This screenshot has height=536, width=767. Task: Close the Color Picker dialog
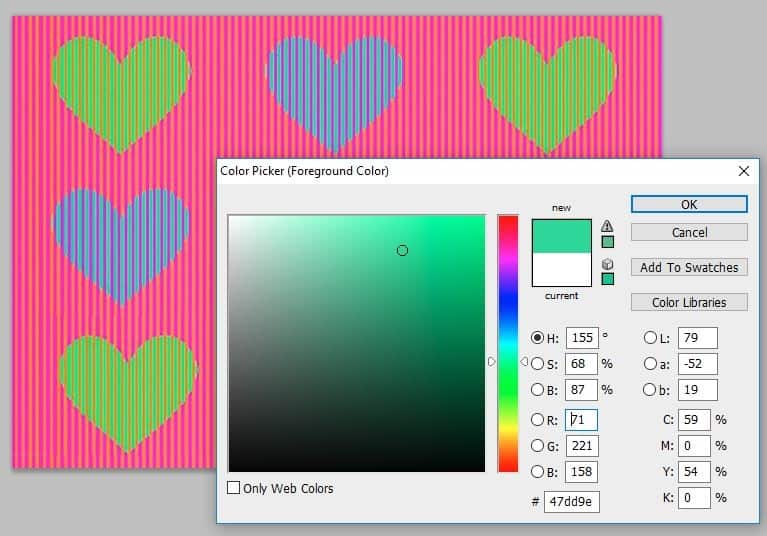click(x=743, y=171)
